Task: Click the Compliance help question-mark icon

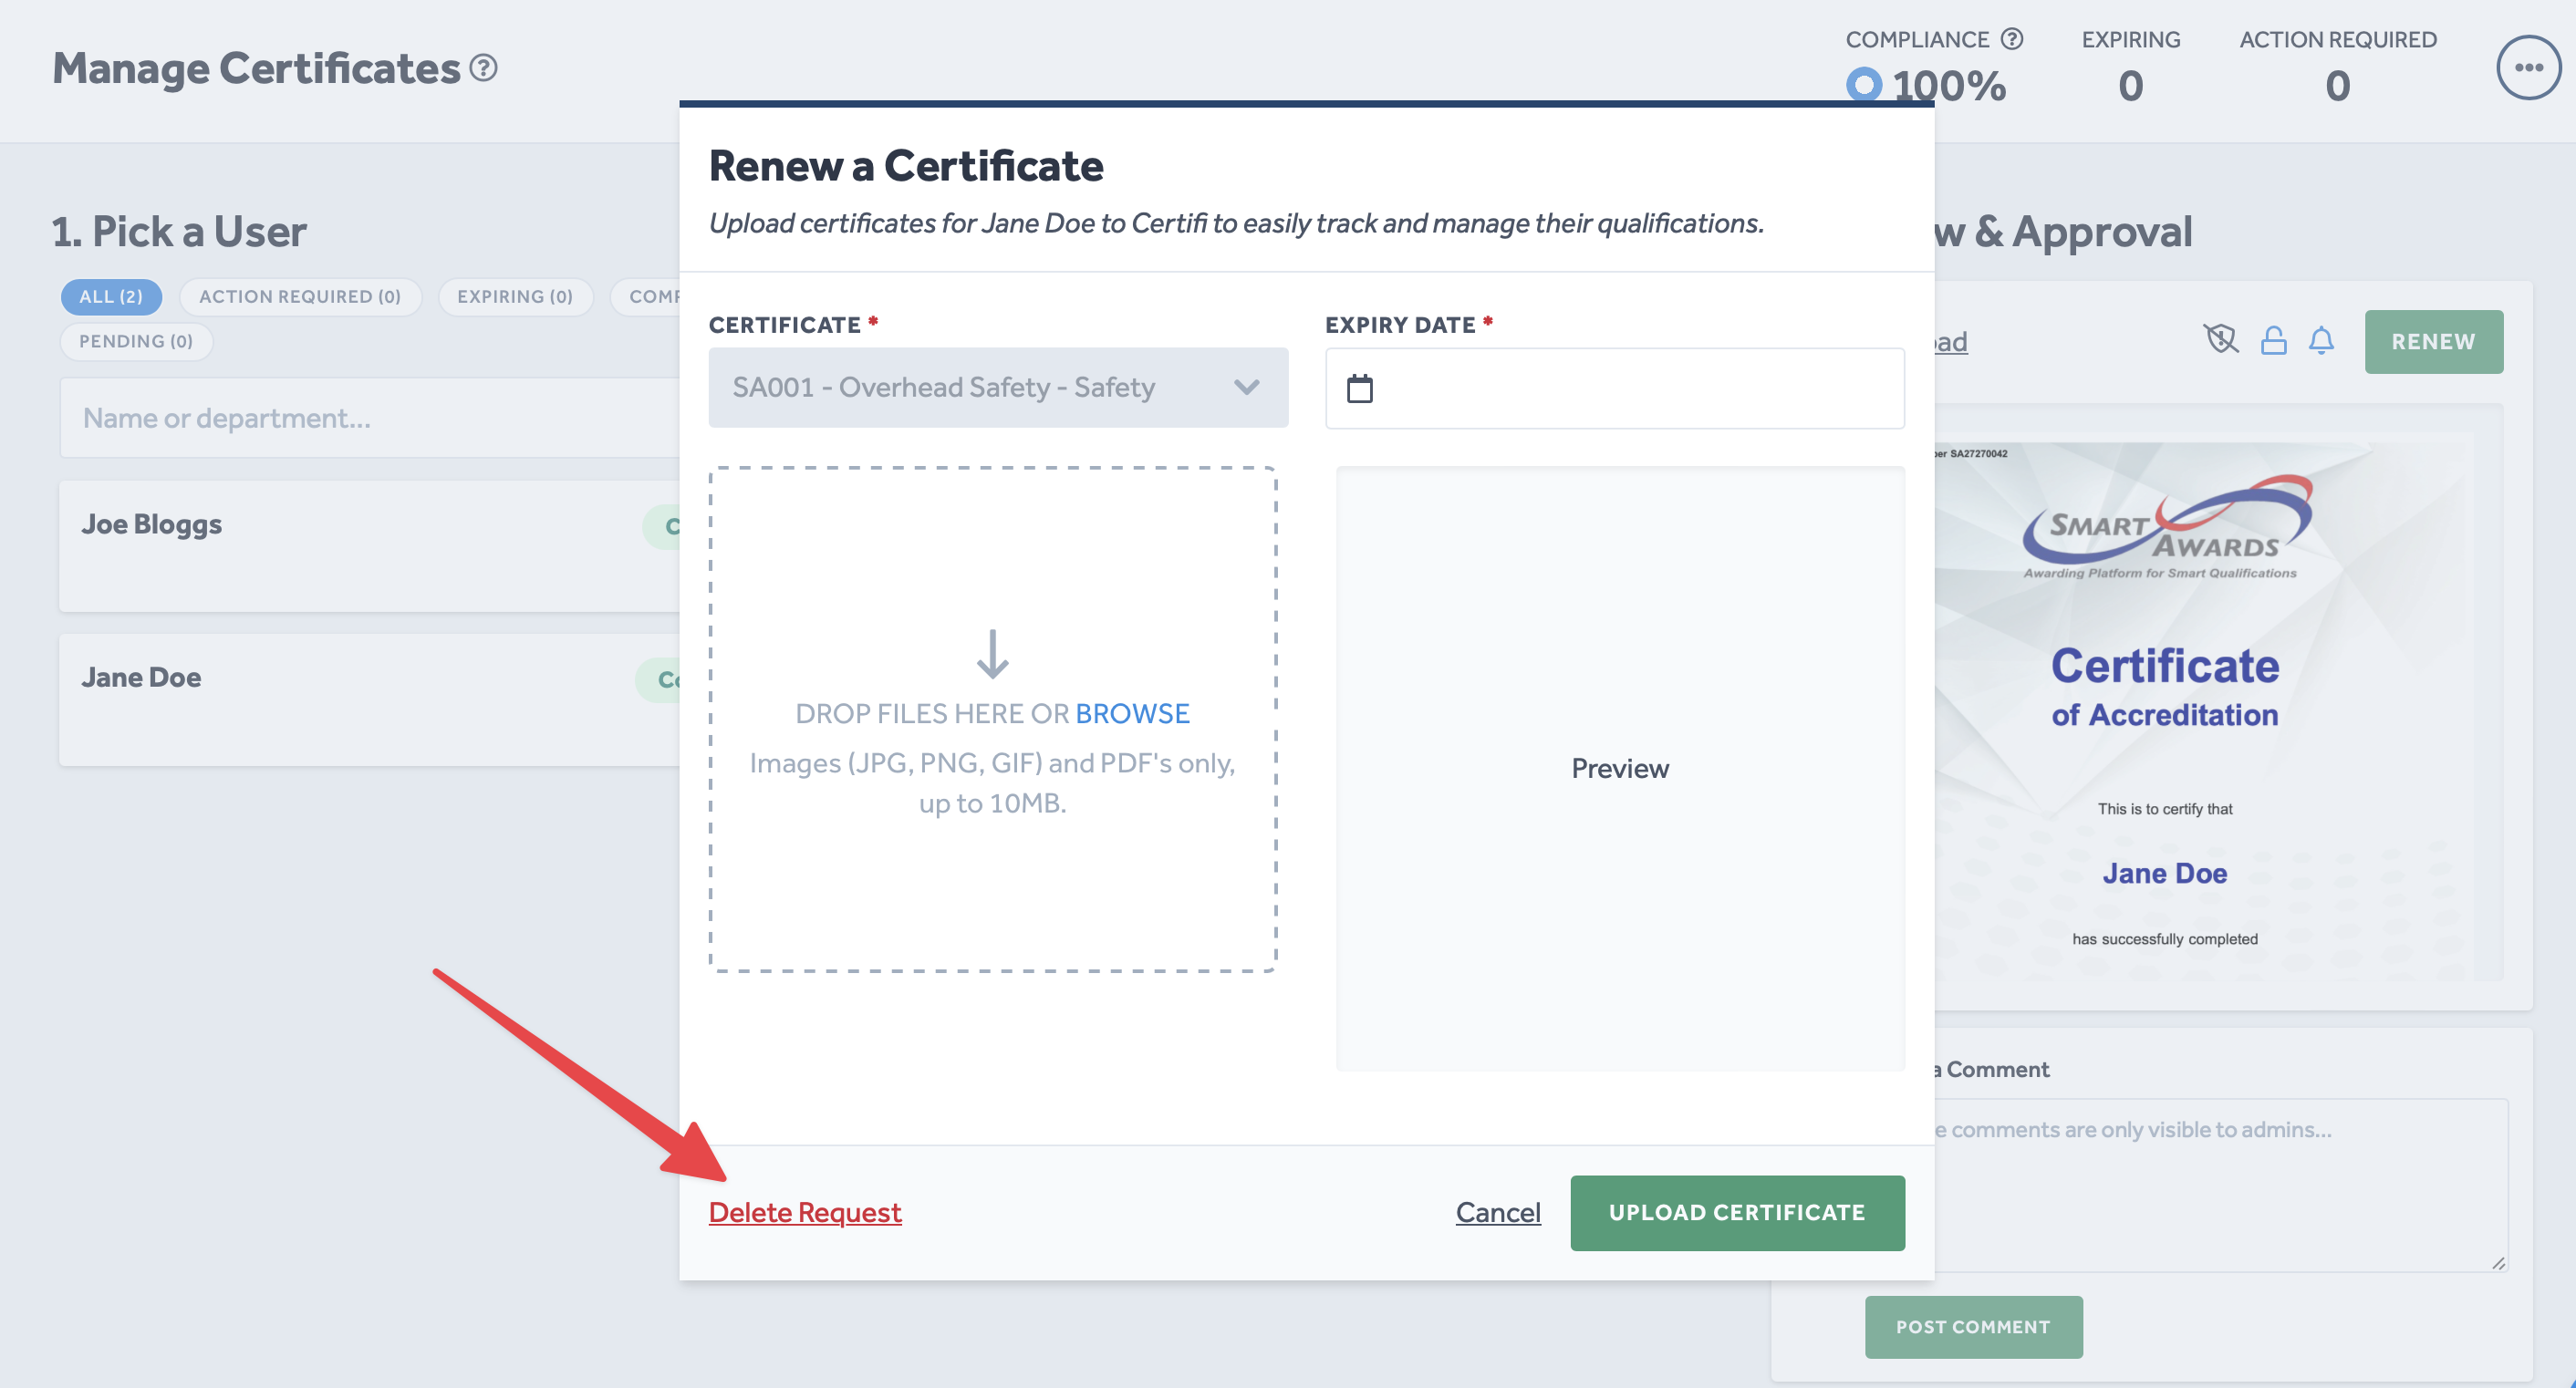Action: tap(2012, 39)
